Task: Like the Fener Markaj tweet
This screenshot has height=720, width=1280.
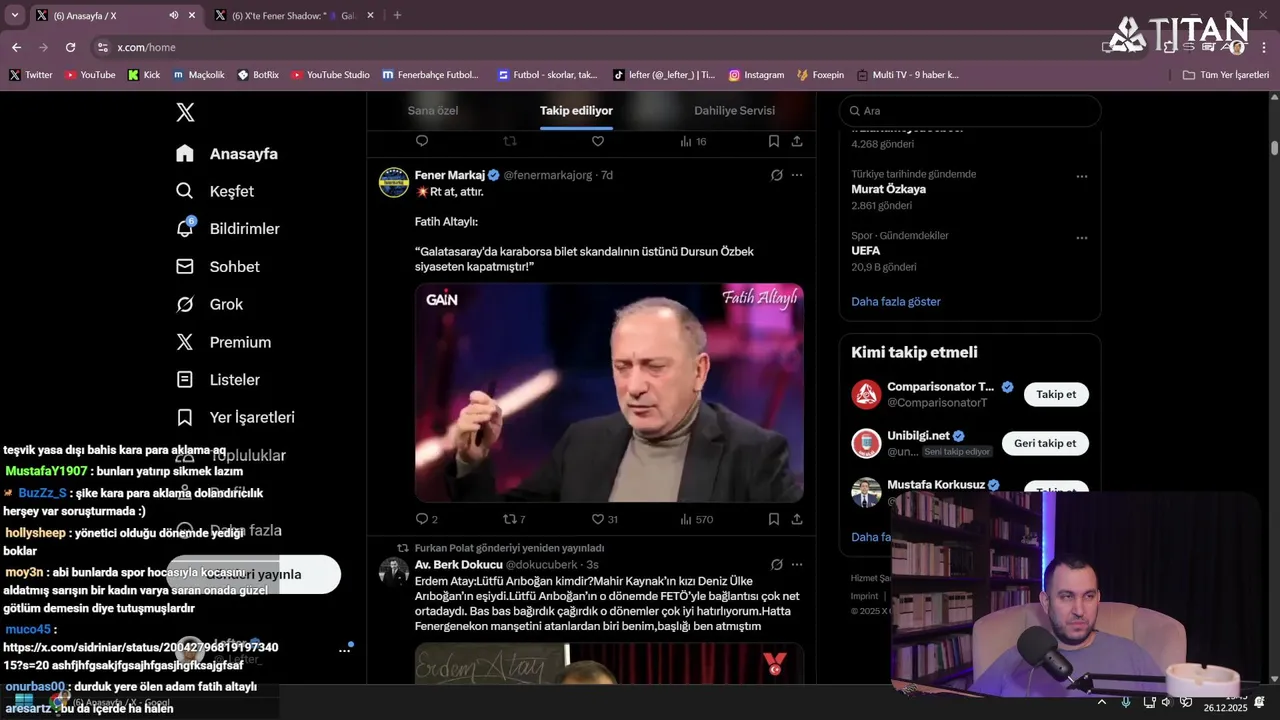Action: coord(607,519)
